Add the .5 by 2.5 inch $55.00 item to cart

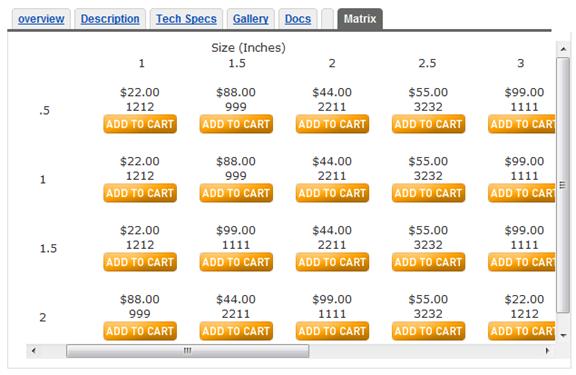click(x=428, y=124)
